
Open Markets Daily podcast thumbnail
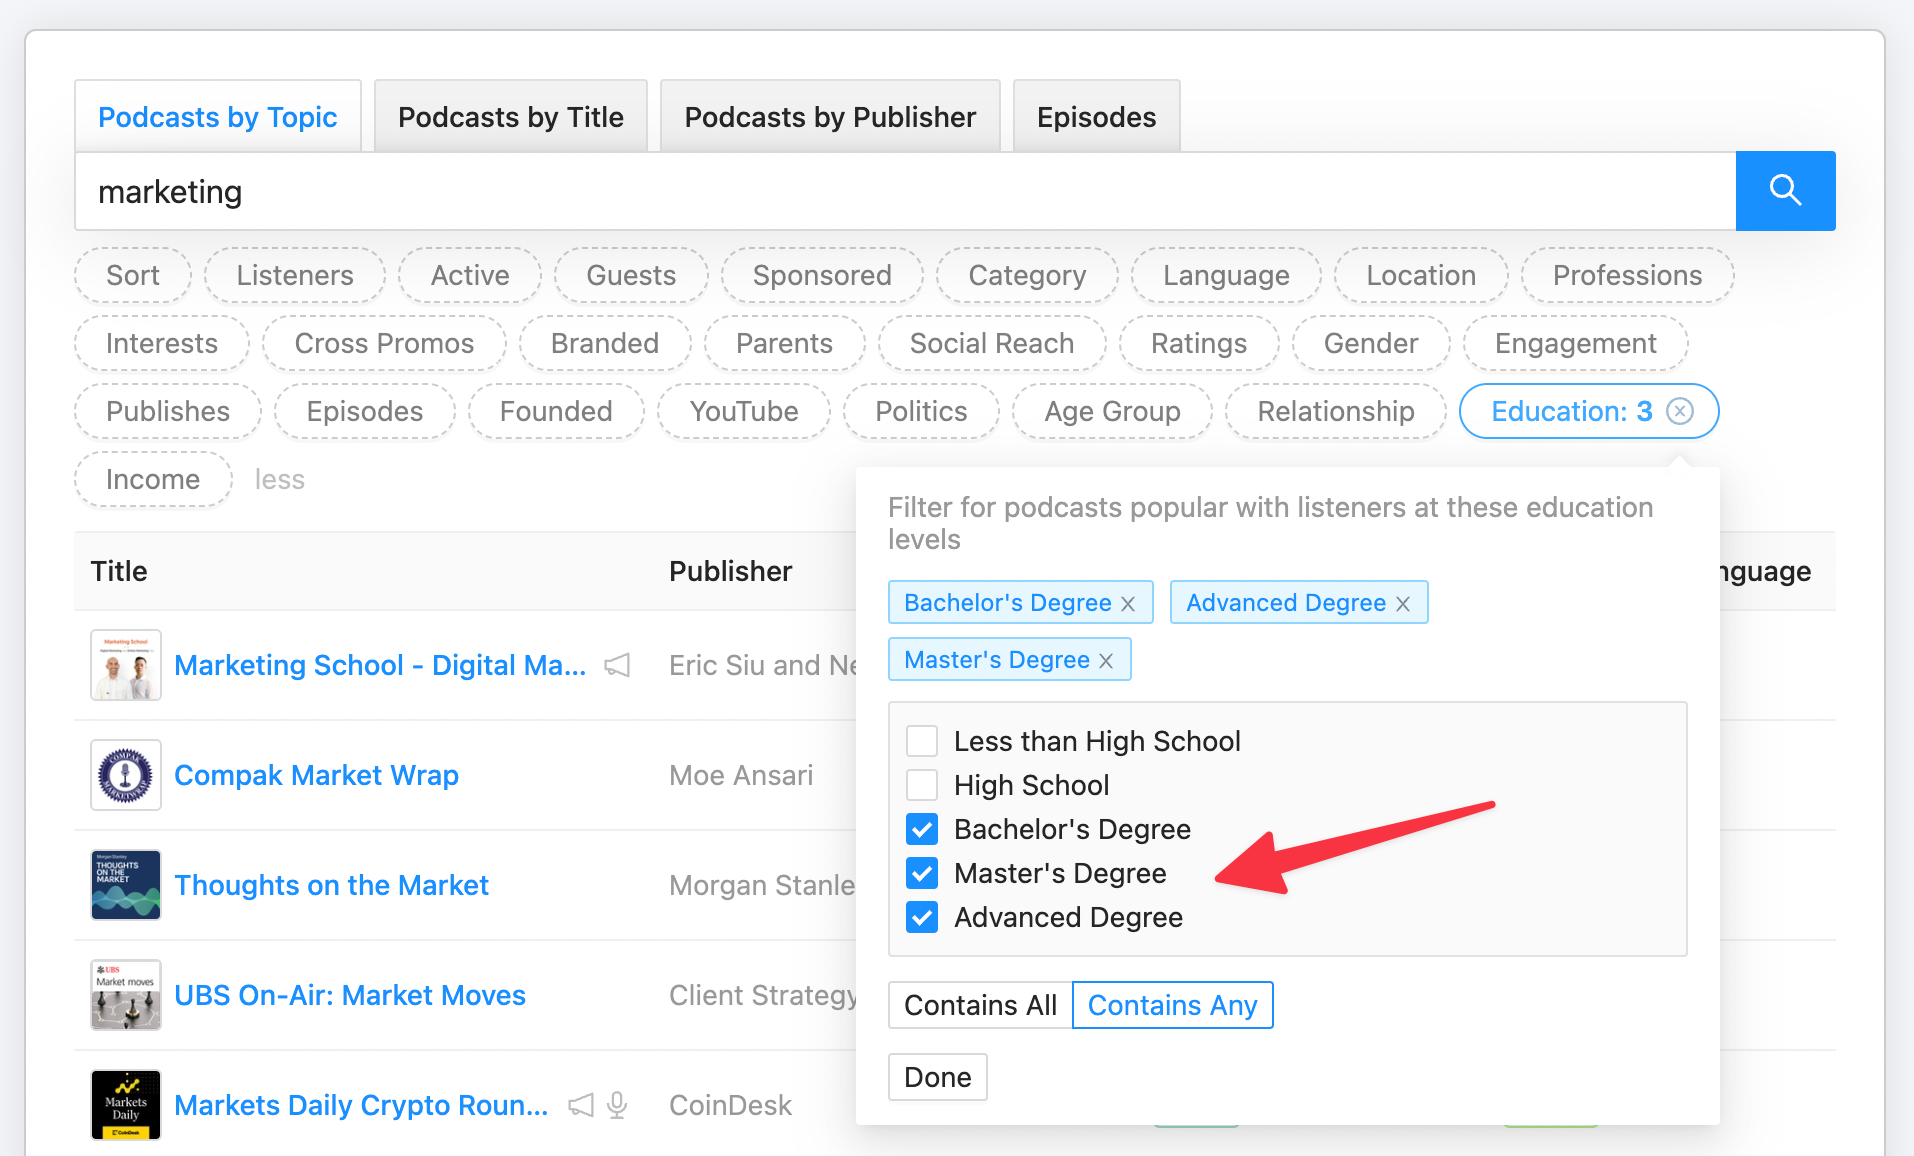(x=126, y=1105)
